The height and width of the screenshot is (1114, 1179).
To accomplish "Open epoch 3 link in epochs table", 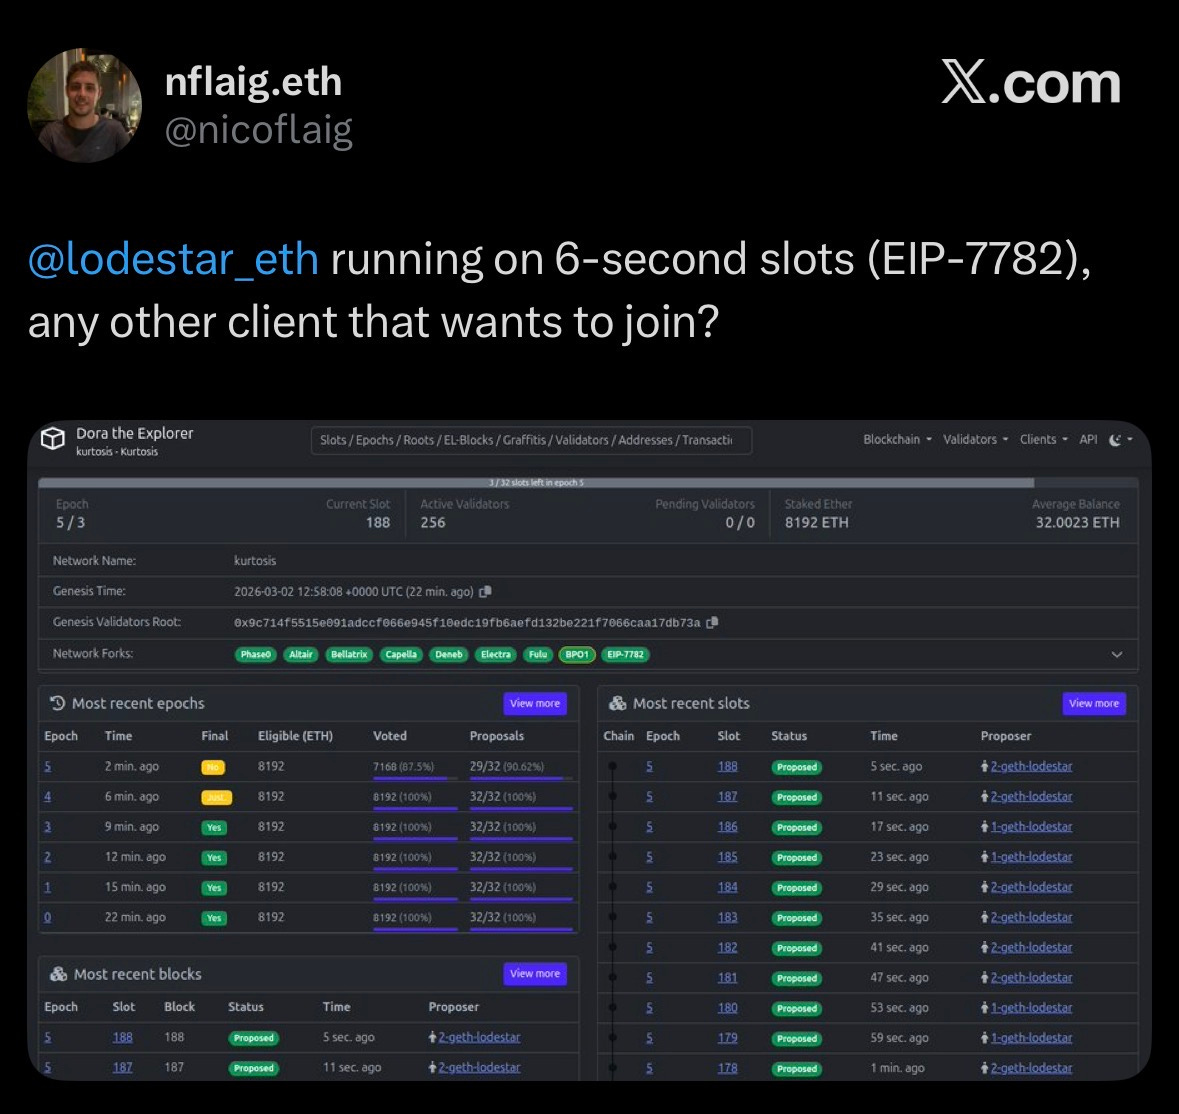I will 47,827.
